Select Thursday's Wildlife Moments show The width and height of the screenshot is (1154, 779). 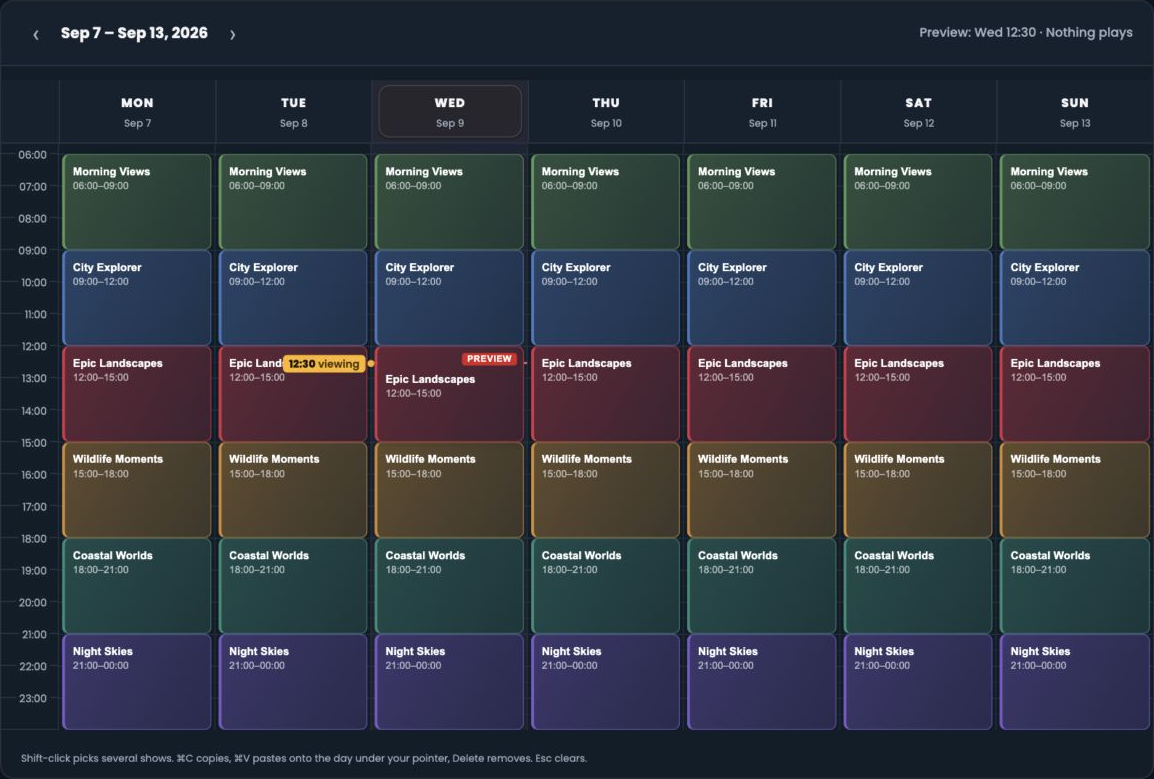click(606, 490)
